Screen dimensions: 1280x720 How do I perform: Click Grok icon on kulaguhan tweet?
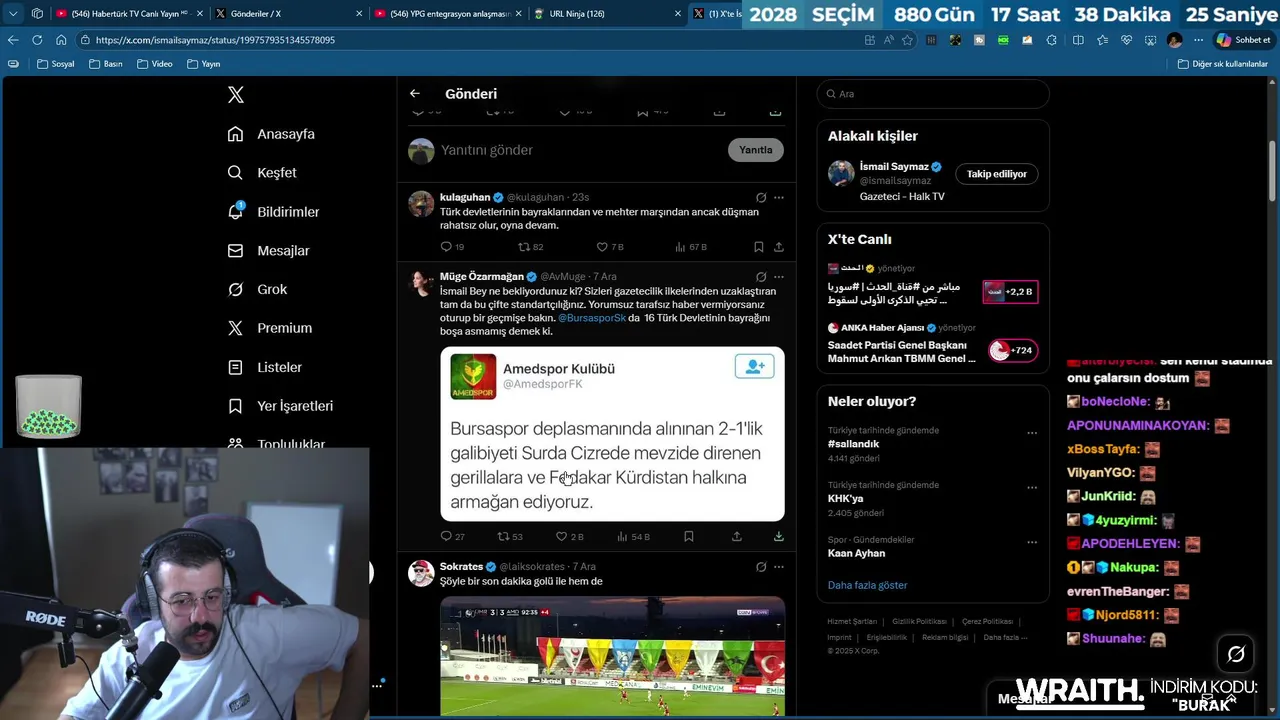click(x=761, y=198)
